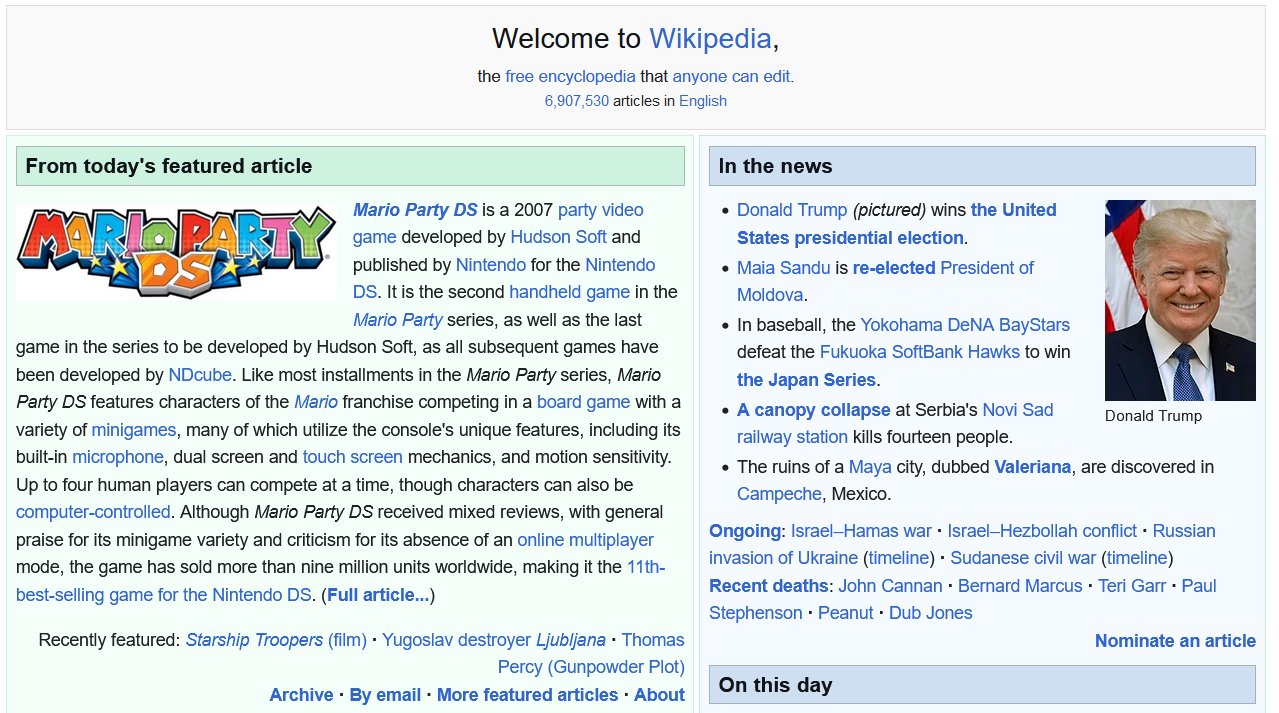
Task: Open the 'touch screen' link
Action: (x=353, y=457)
